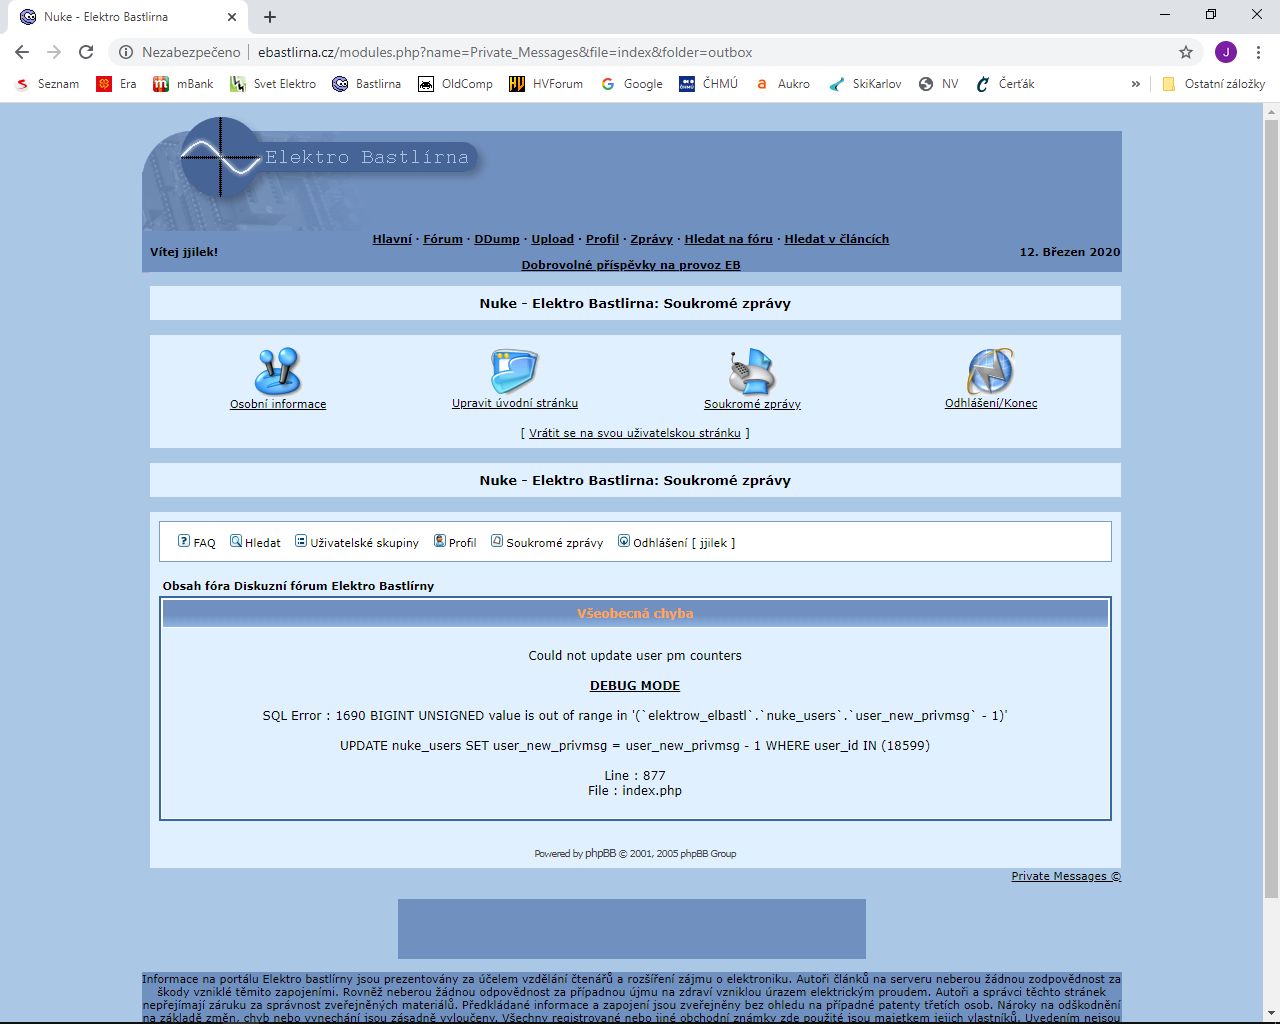Reload the page with the browser refresh button
Viewport: 1280px width, 1024px height.
(x=86, y=52)
